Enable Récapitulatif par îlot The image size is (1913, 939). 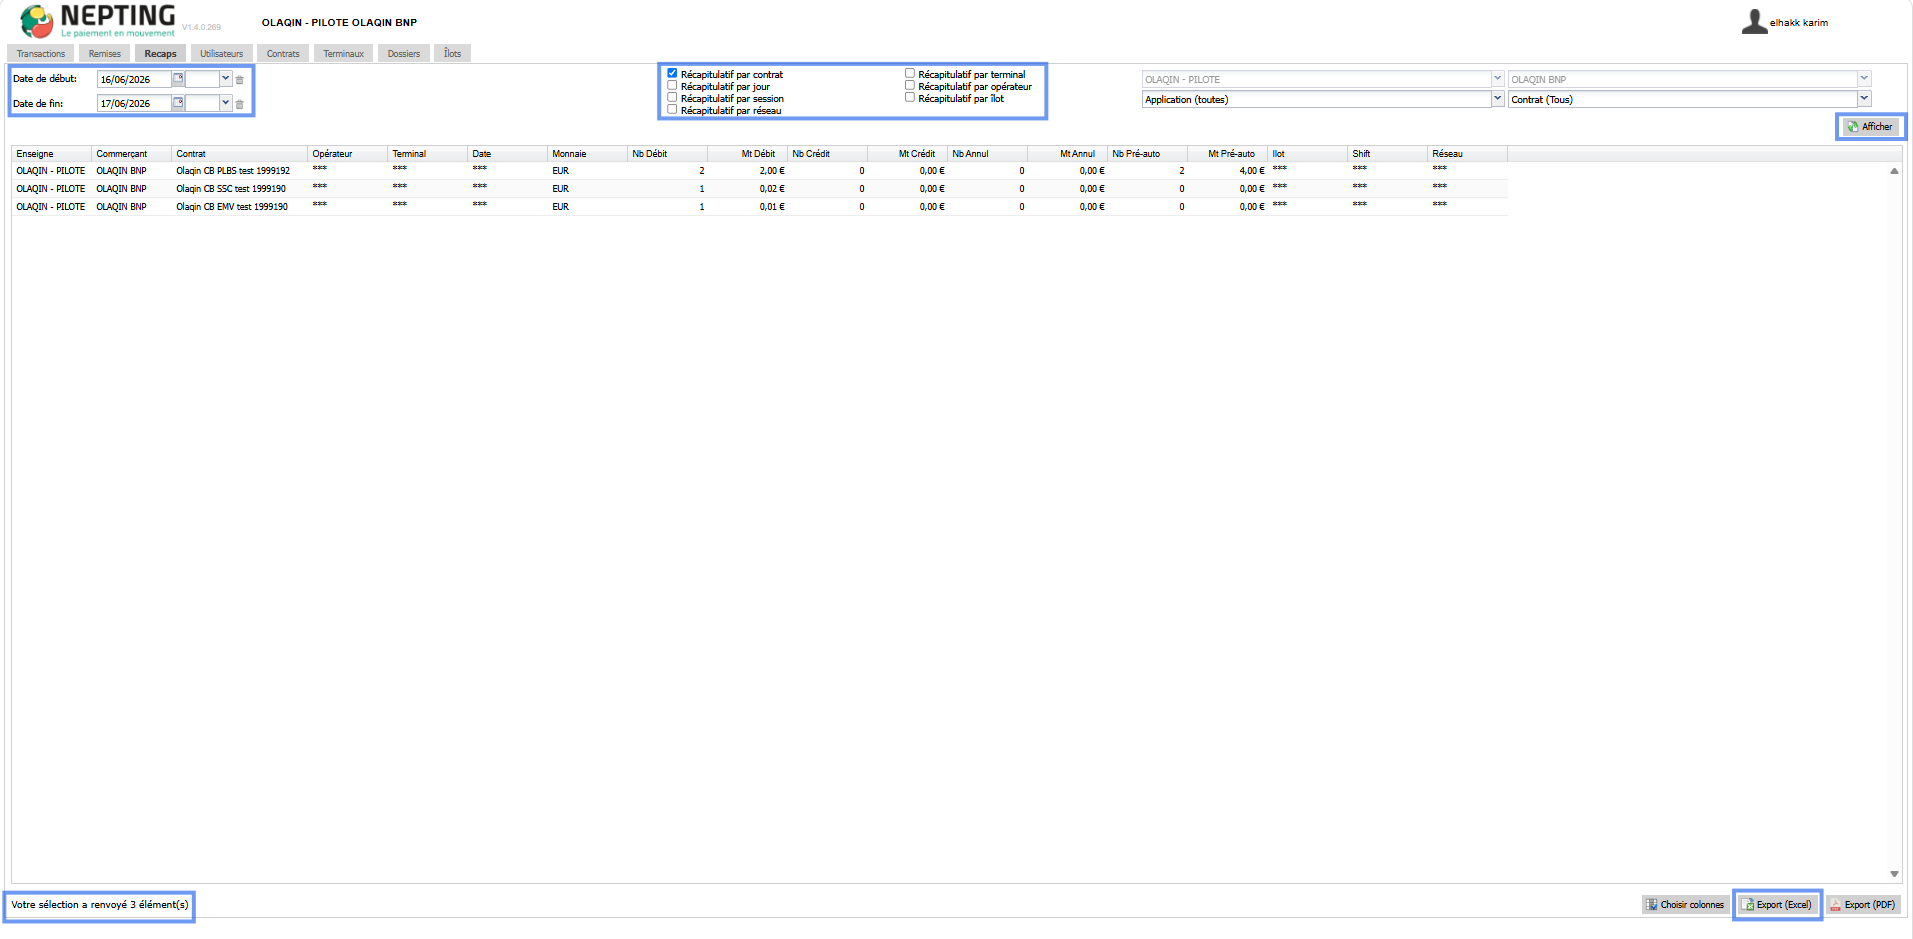pos(910,97)
